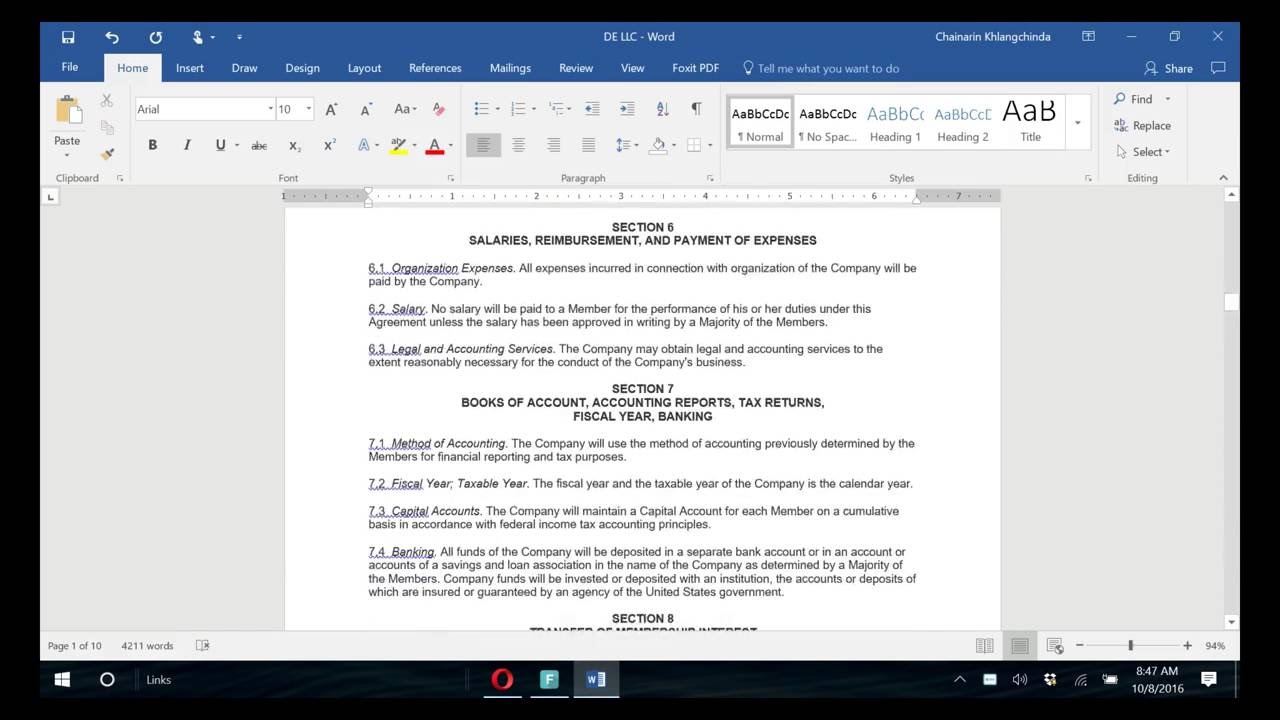Image resolution: width=1280 pixels, height=720 pixels.
Task: Click the Paste button
Action: [x=67, y=126]
